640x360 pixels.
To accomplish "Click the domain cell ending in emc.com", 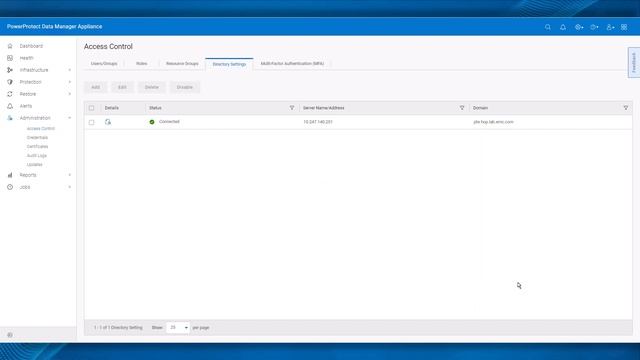I will coord(493,122).
